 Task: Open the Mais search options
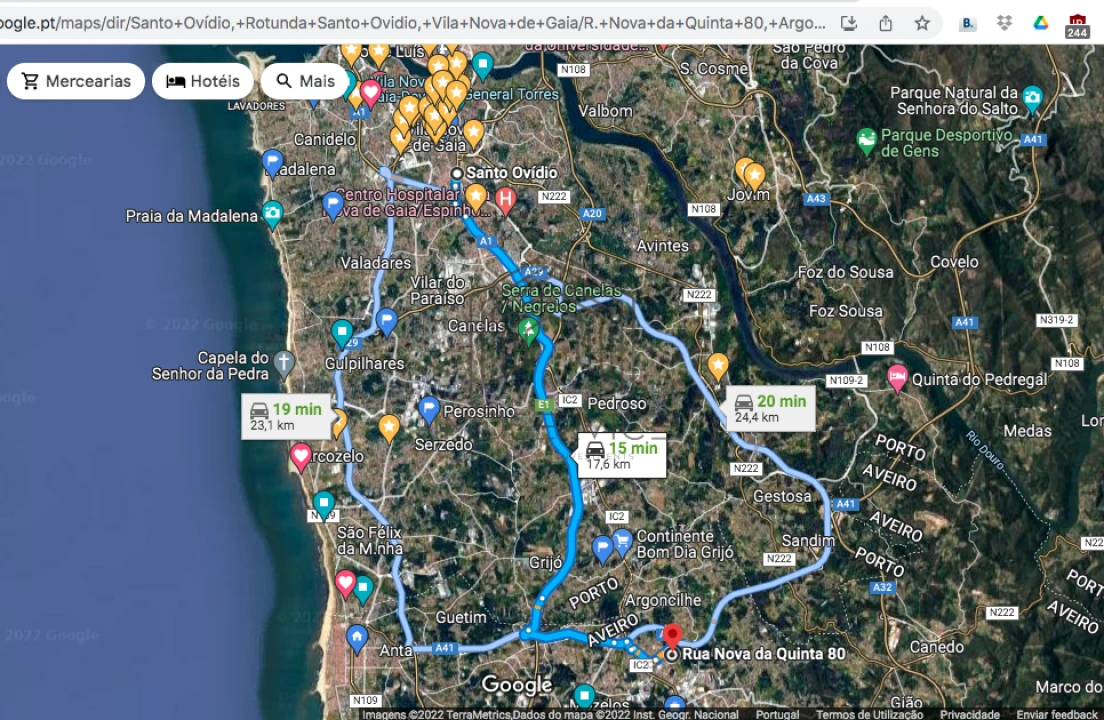click(305, 81)
